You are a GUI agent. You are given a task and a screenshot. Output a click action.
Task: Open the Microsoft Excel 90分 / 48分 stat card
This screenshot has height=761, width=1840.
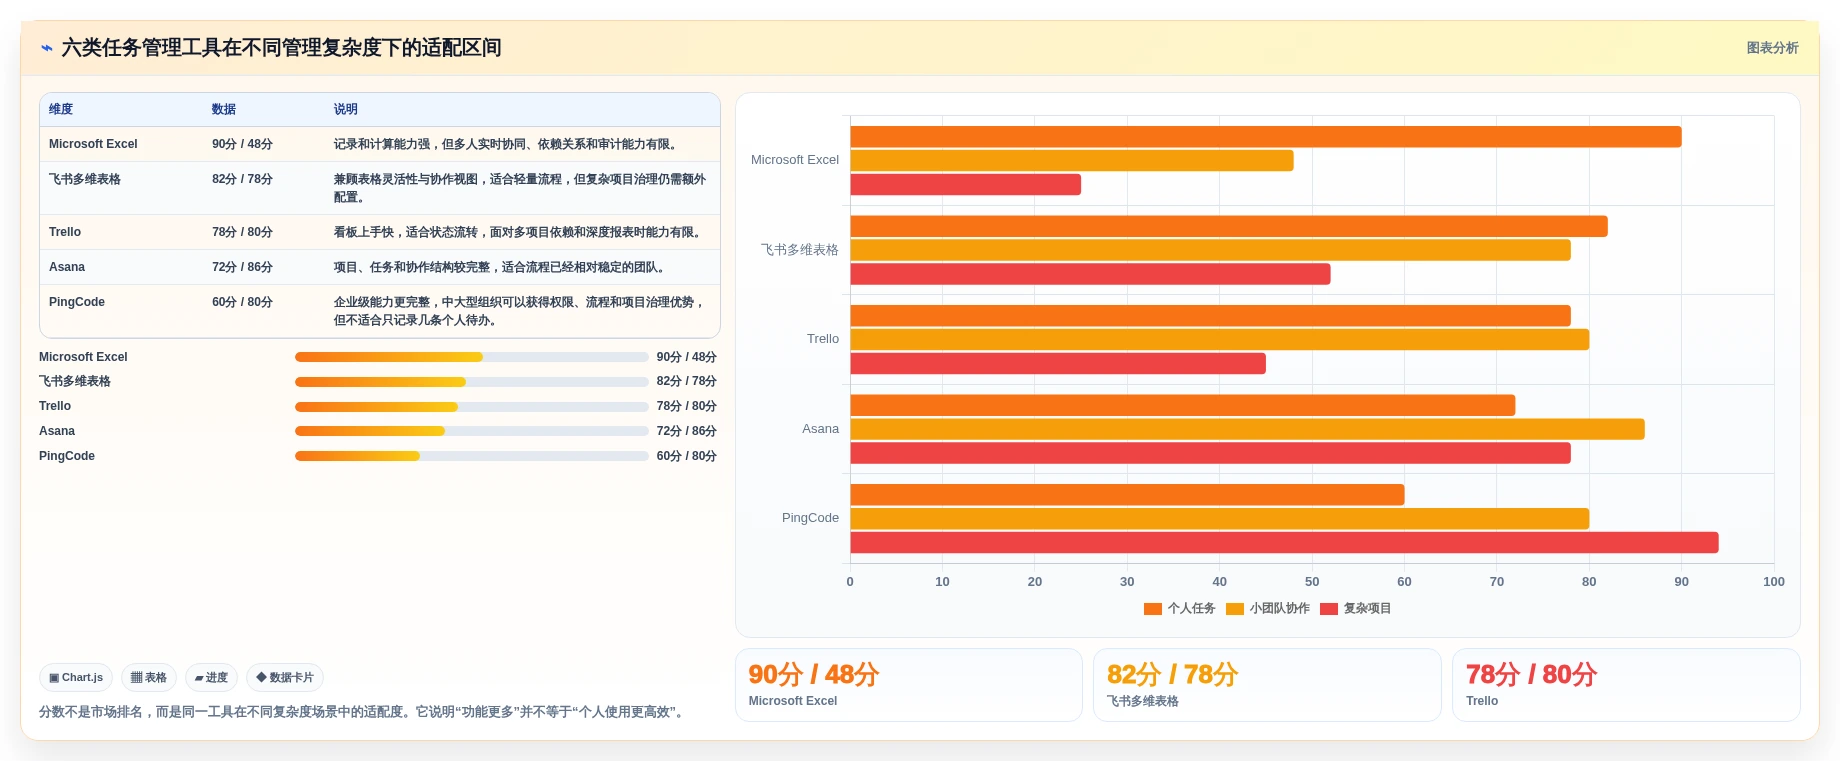(x=909, y=685)
